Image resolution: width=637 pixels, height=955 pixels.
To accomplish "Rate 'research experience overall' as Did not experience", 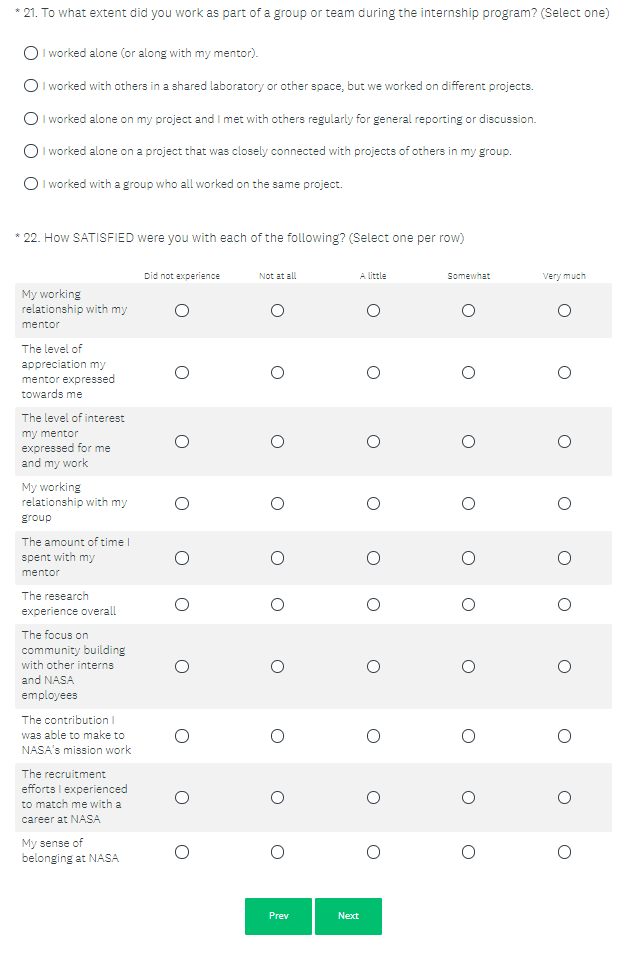I will [x=182, y=604].
